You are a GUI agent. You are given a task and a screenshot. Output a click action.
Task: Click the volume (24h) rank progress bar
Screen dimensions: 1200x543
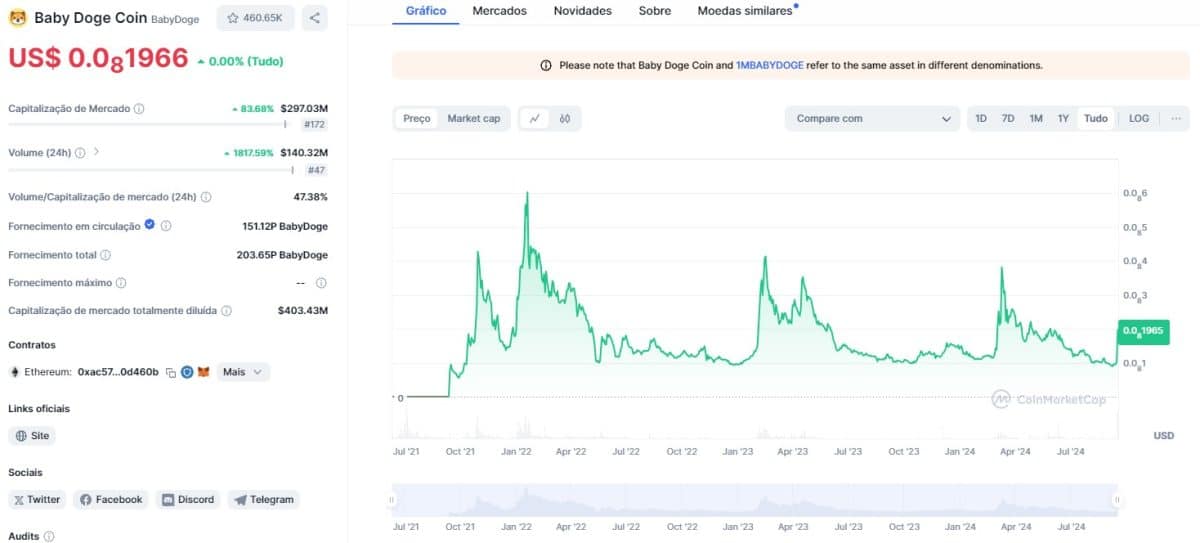coord(152,170)
